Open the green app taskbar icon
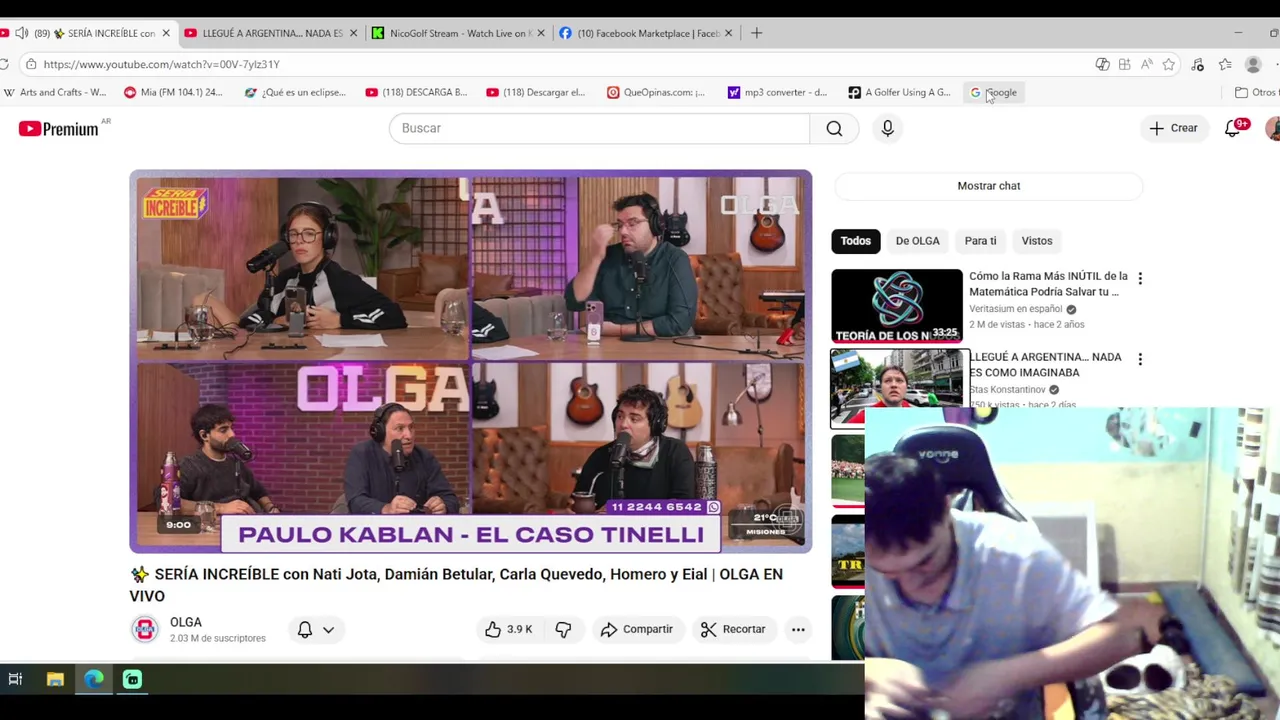Screen dimensions: 1280x720 click(132, 679)
